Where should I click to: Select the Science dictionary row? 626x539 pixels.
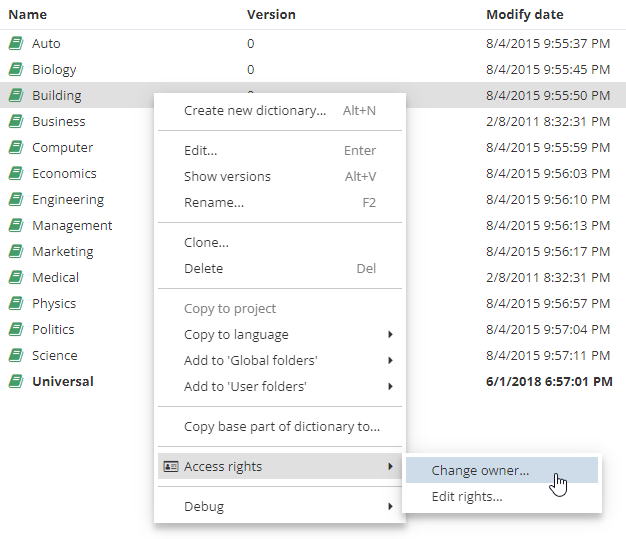[x=54, y=356]
